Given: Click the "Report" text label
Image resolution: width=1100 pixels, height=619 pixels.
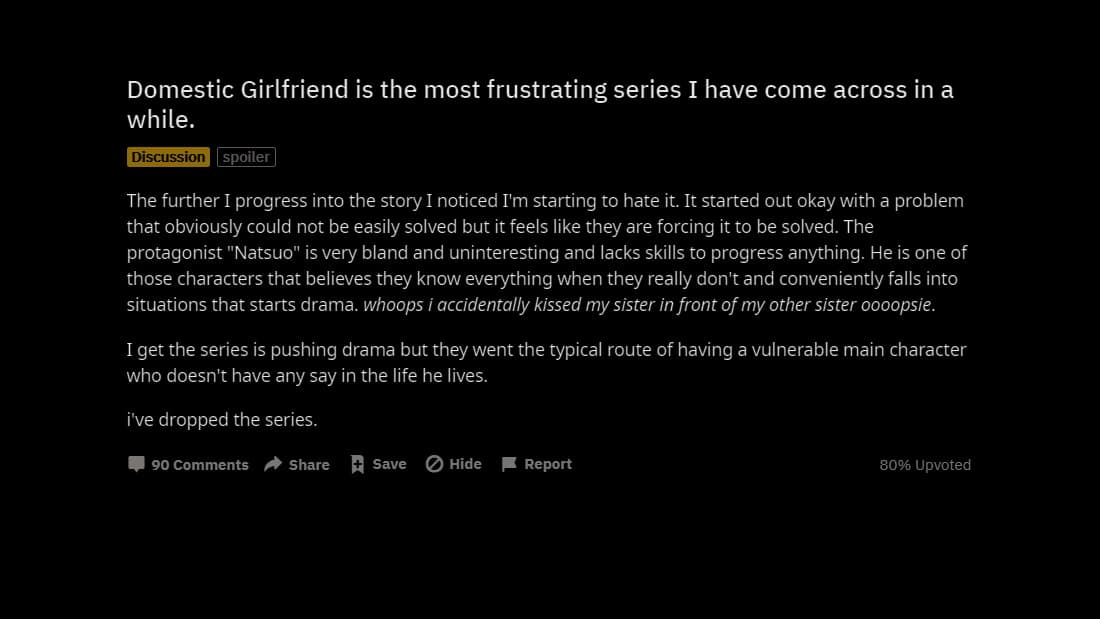Looking at the screenshot, I should tap(548, 464).
